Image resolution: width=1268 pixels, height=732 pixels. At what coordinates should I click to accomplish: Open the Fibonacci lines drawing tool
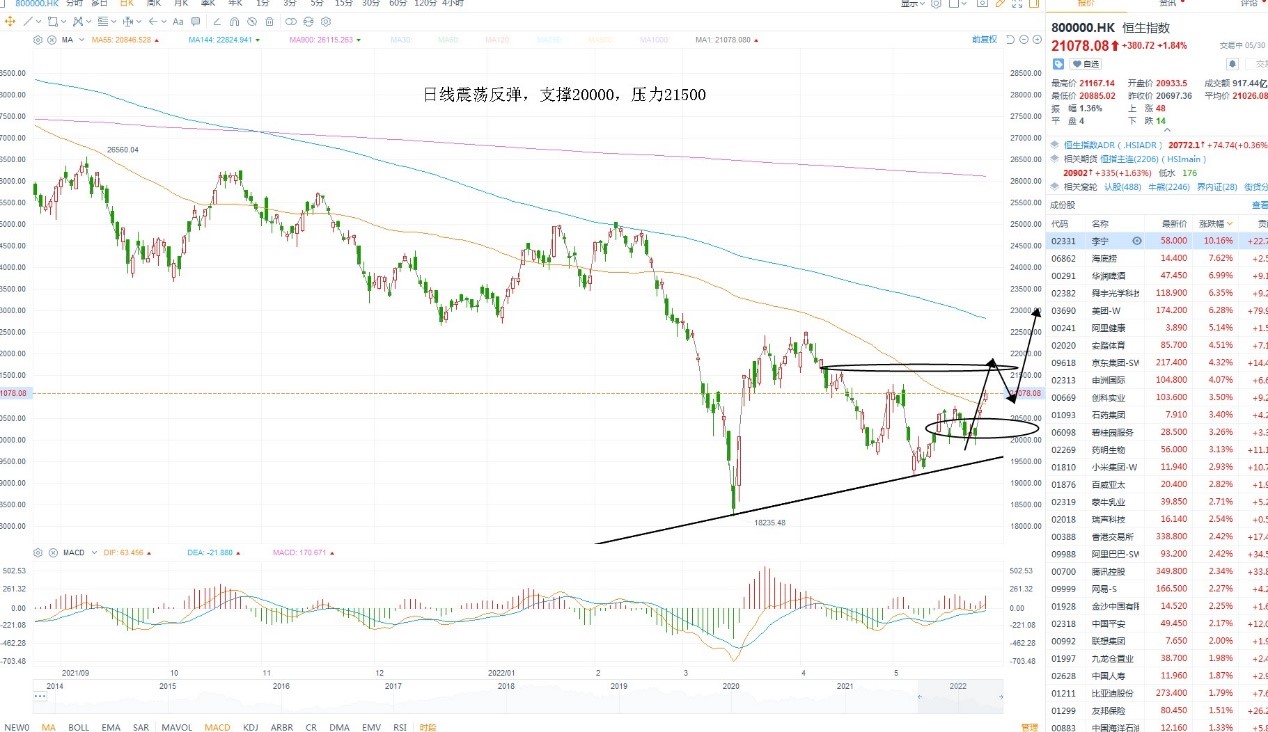[103, 21]
